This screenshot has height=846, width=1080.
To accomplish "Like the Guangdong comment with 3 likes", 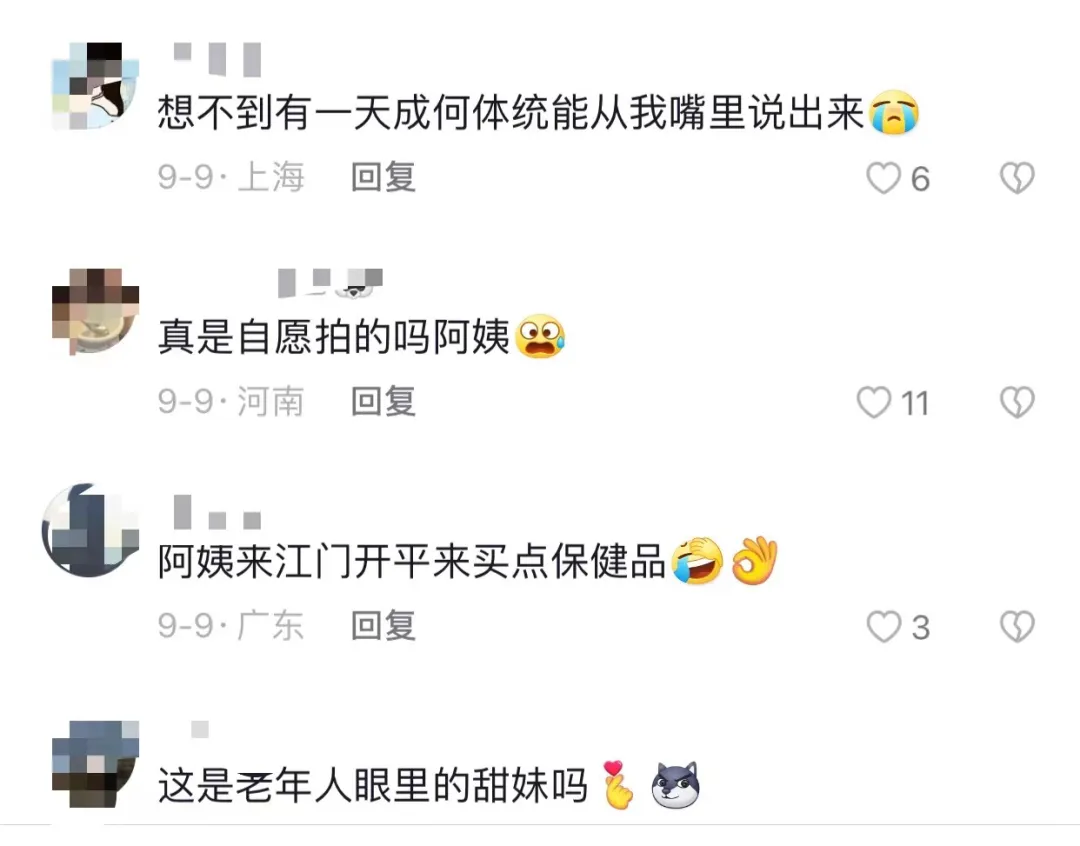I will click(883, 627).
